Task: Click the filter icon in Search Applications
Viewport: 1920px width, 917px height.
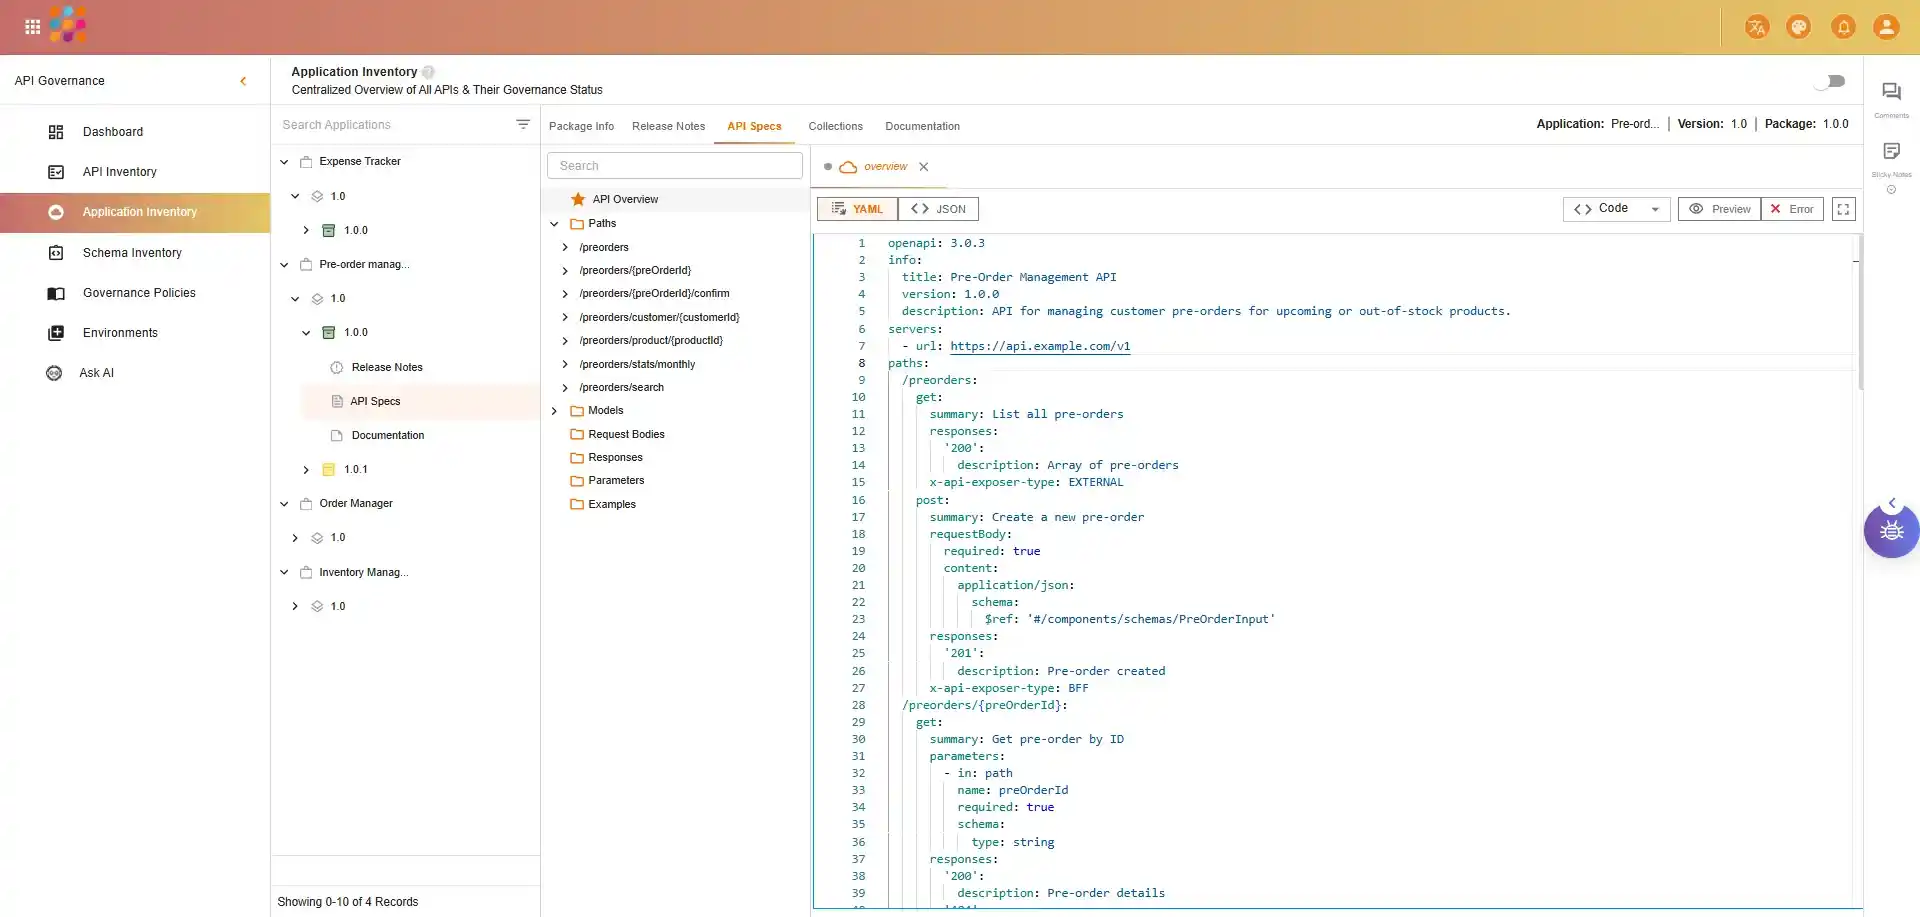Action: pos(522,125)
